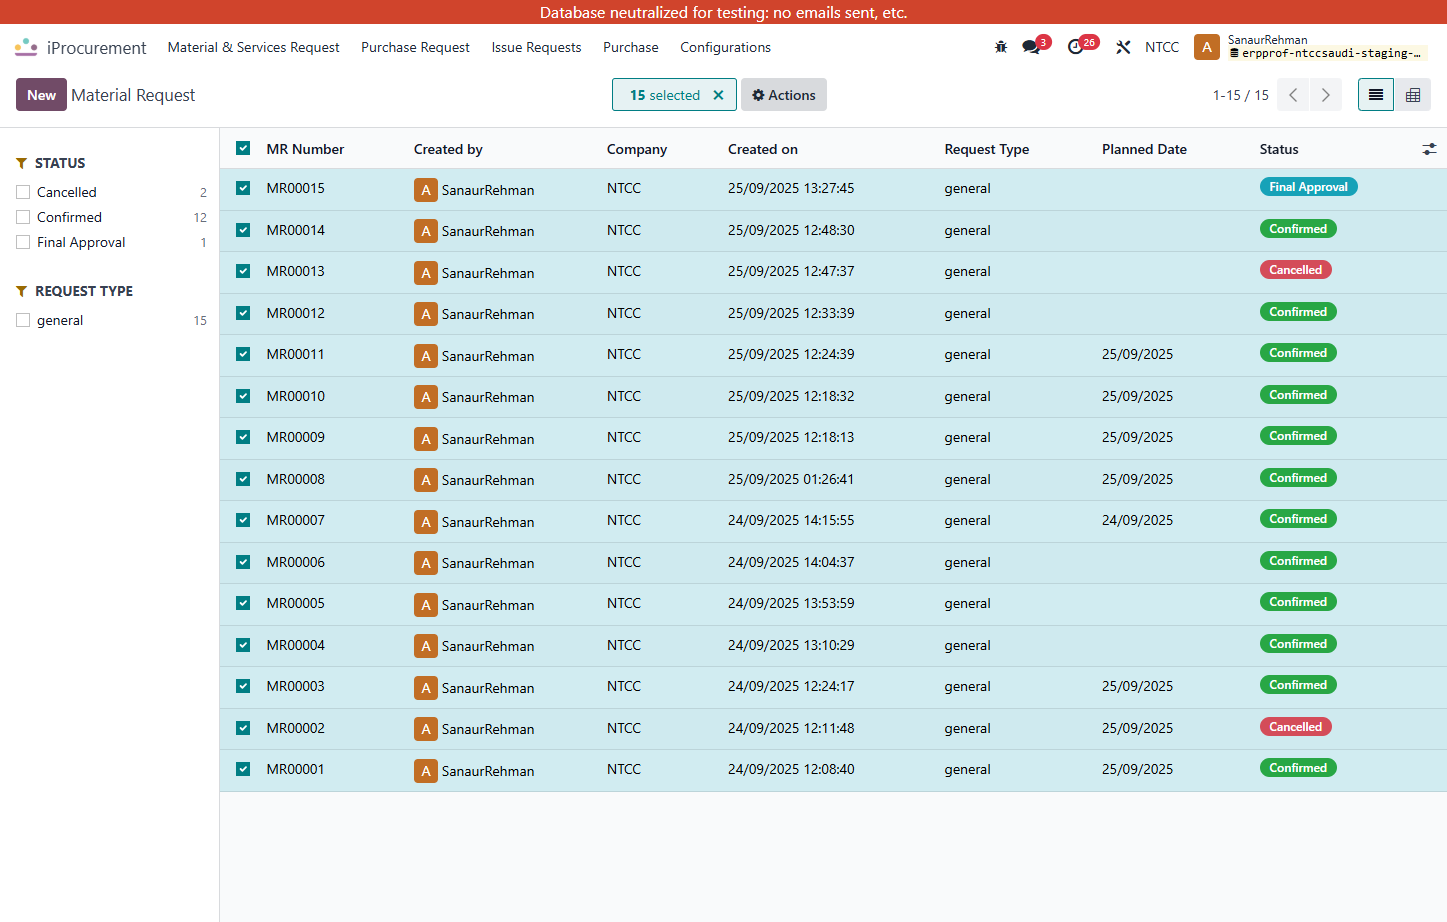Enable the Cancelled status filter
This screenshot has height=922, width=1447.
(23, 192)
